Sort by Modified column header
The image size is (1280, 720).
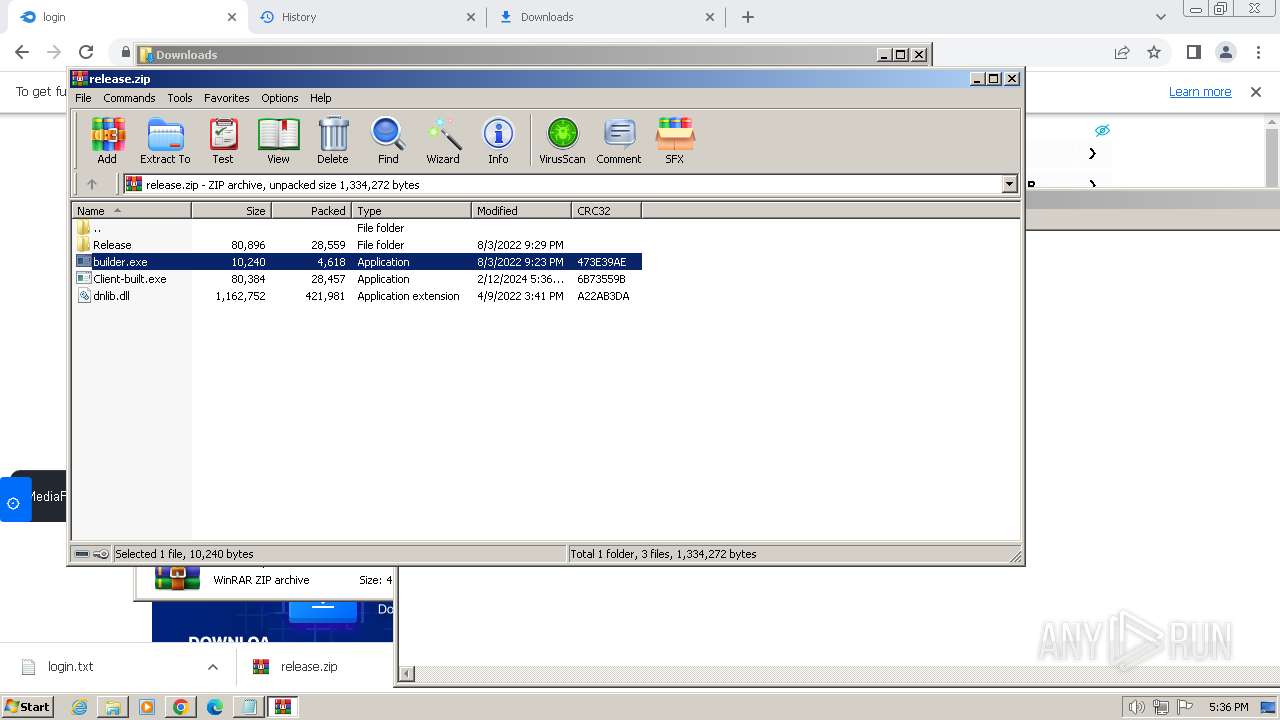(x=521, y=210)
